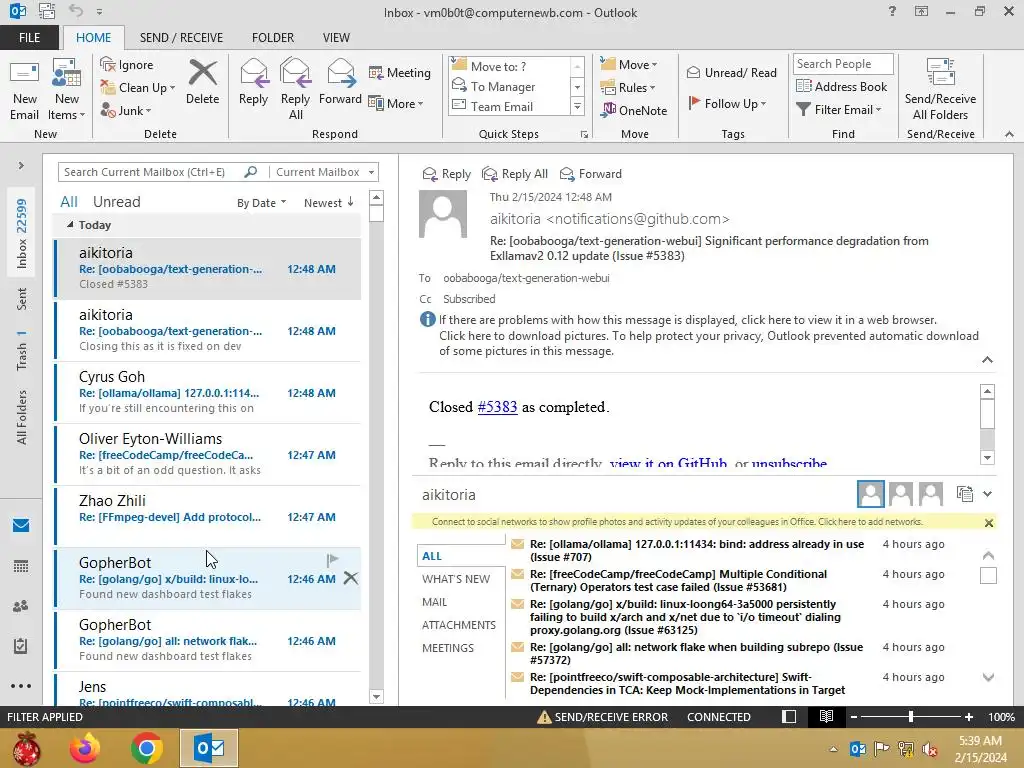Toggle Newest sort order
The height and width of the screenshot is (768, 1024).
click(328, 203)
